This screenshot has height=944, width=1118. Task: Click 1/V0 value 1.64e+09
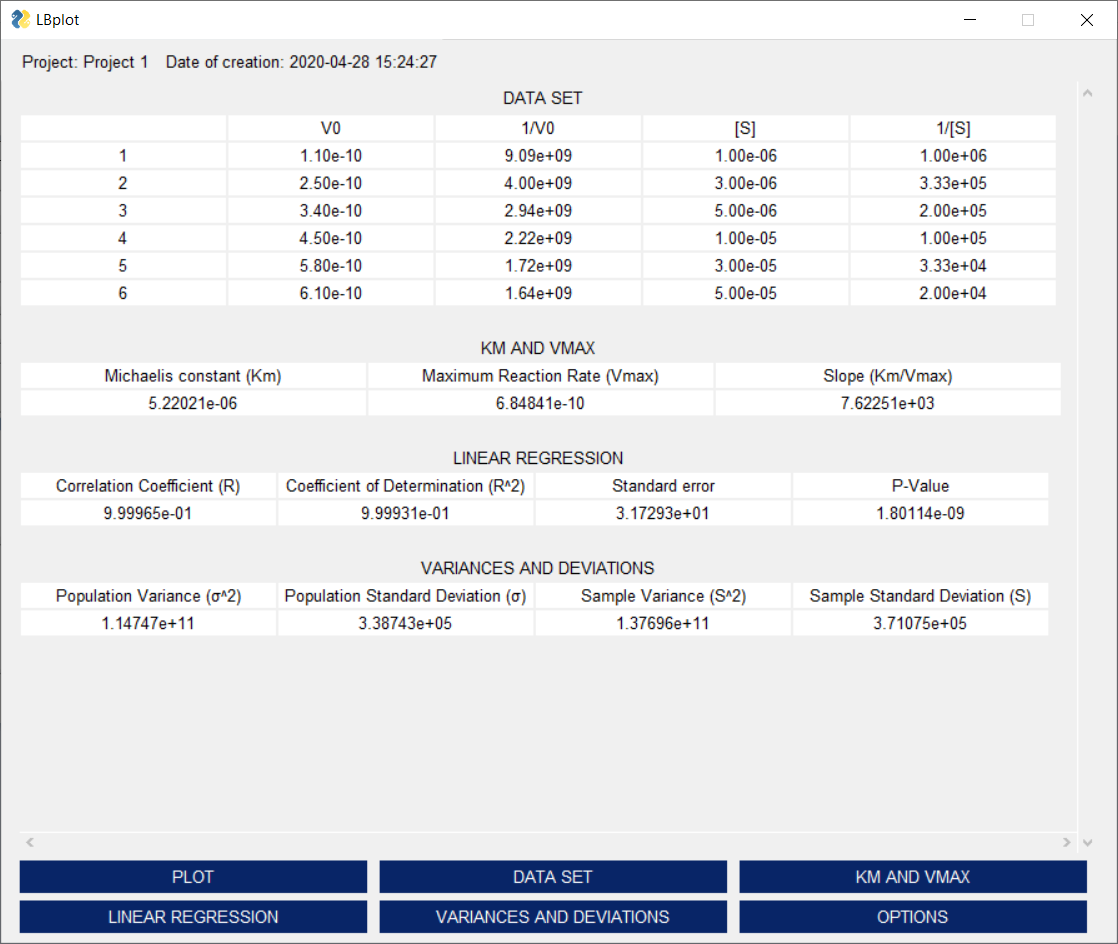[x=538, y=293]
